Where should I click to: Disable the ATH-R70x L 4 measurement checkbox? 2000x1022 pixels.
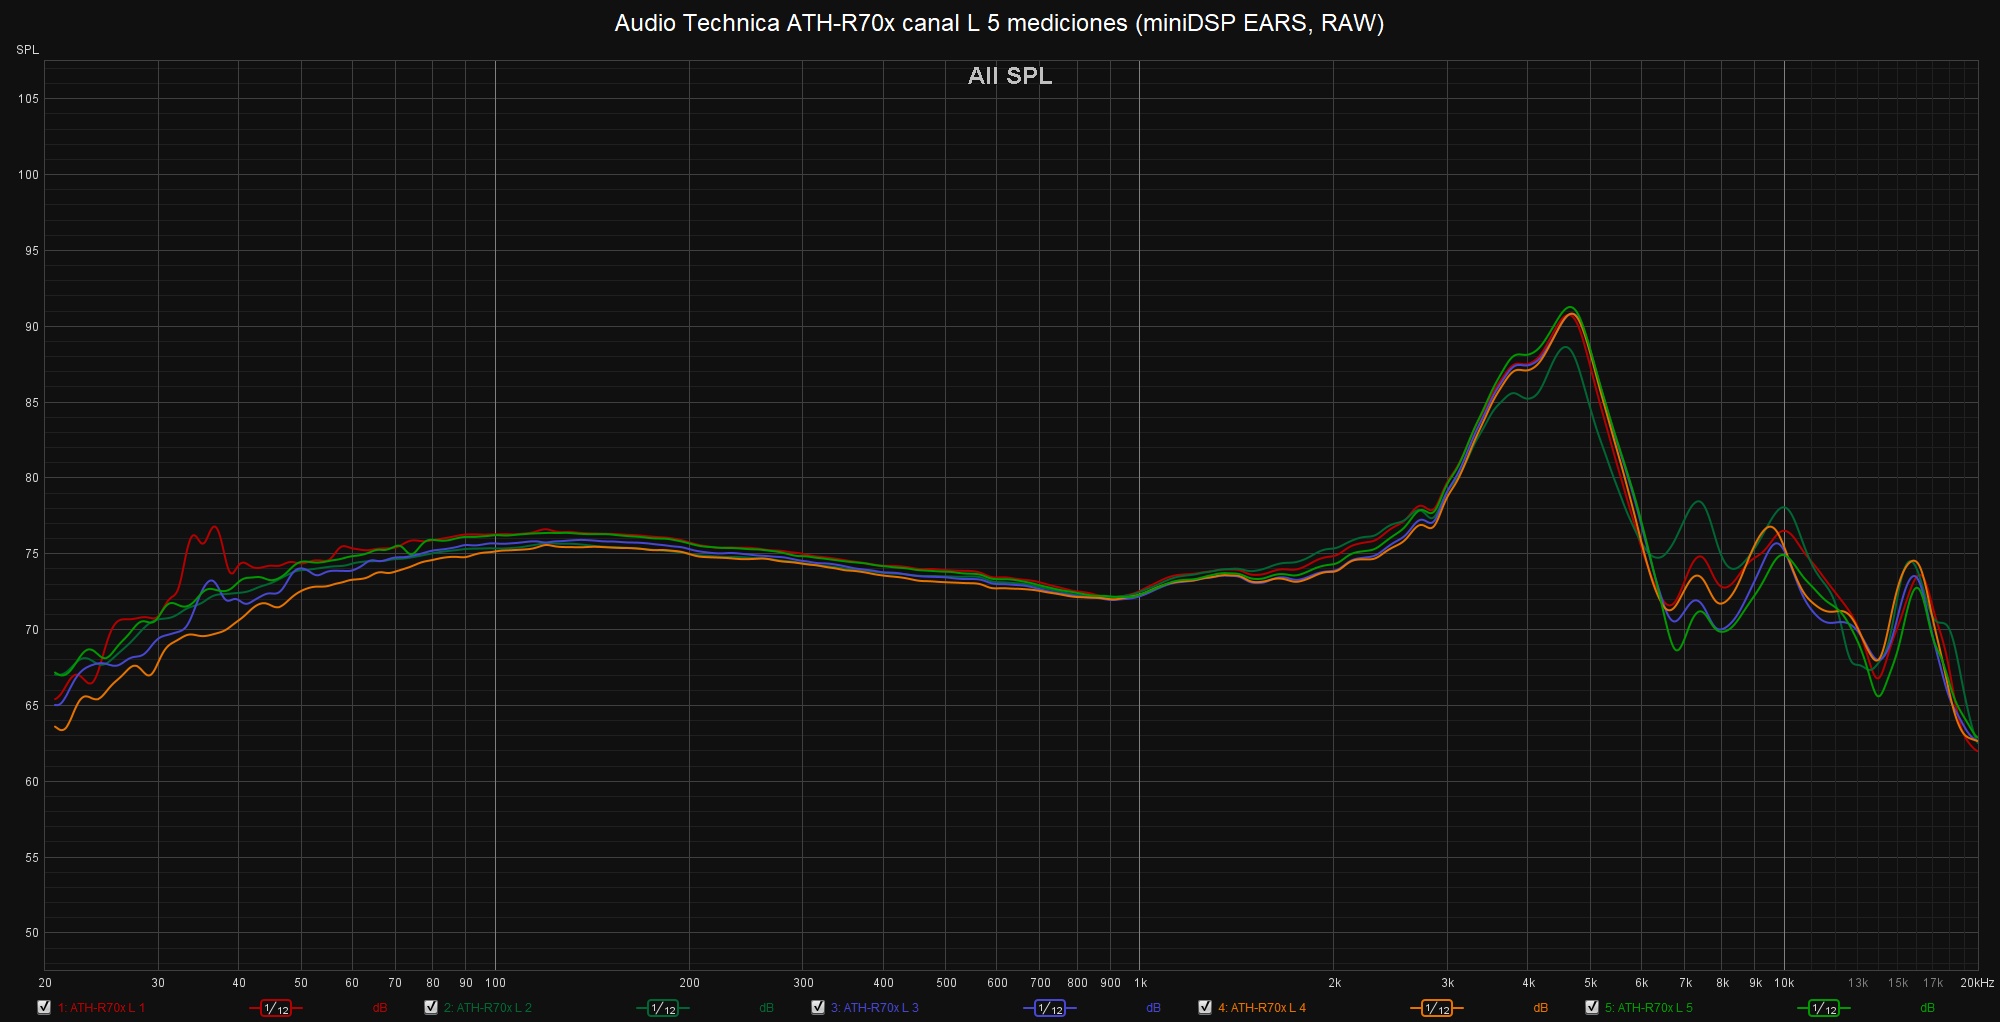[x=1205, y=1007]
